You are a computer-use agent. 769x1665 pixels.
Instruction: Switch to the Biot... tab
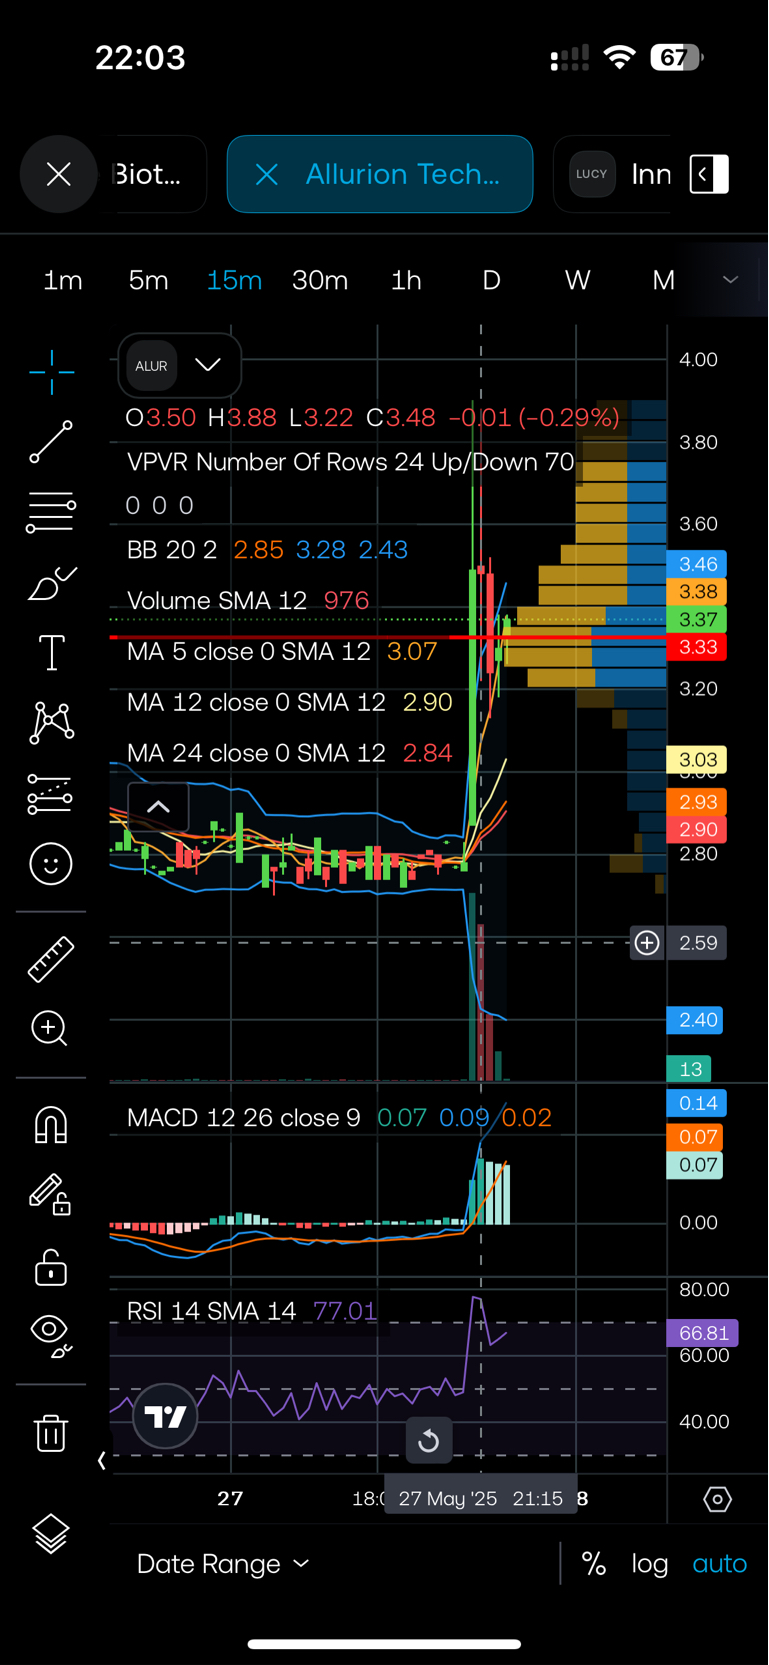click(150, 174)
